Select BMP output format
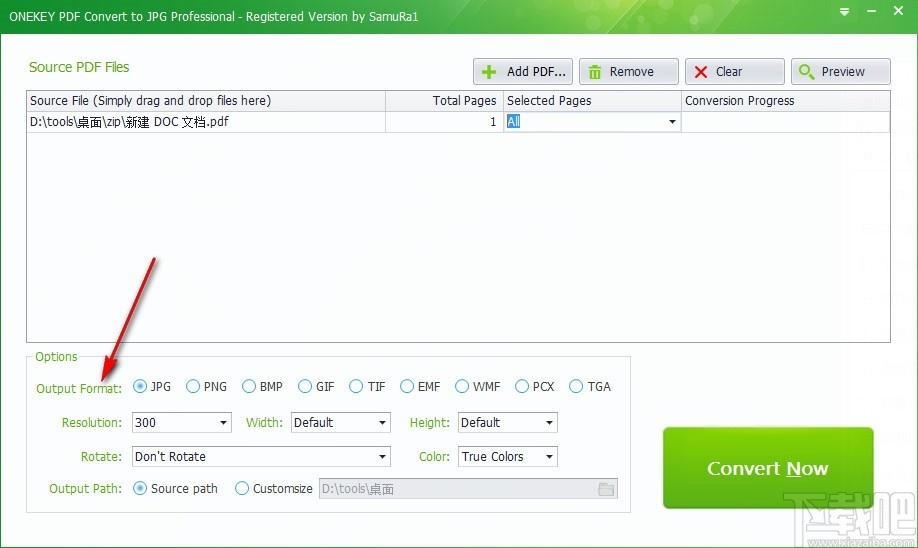This screenshot has width=918, height=548. click(x=262, y=386)
